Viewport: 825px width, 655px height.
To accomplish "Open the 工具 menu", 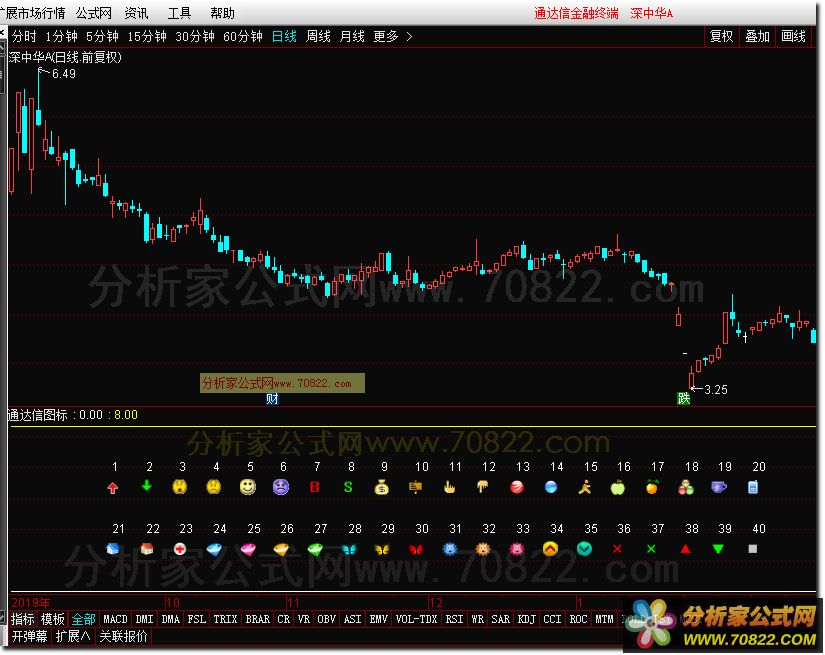I will click(x=179, y=13).
